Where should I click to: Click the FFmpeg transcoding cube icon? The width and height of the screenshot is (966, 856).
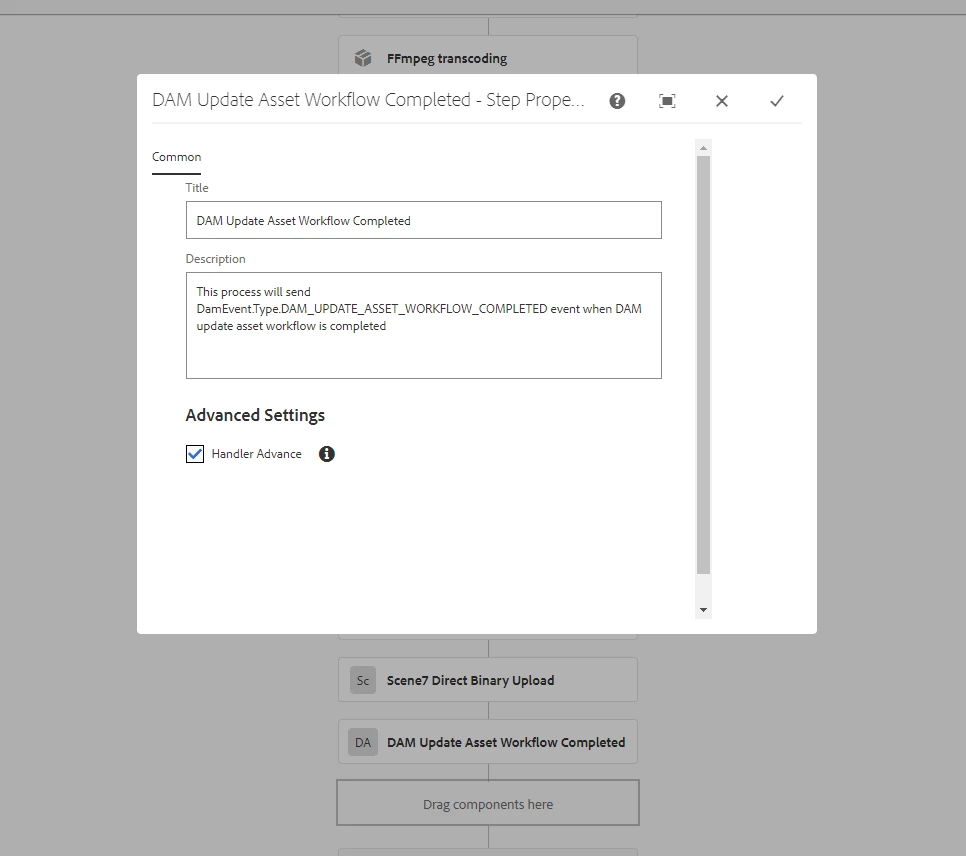click(363, 58)
